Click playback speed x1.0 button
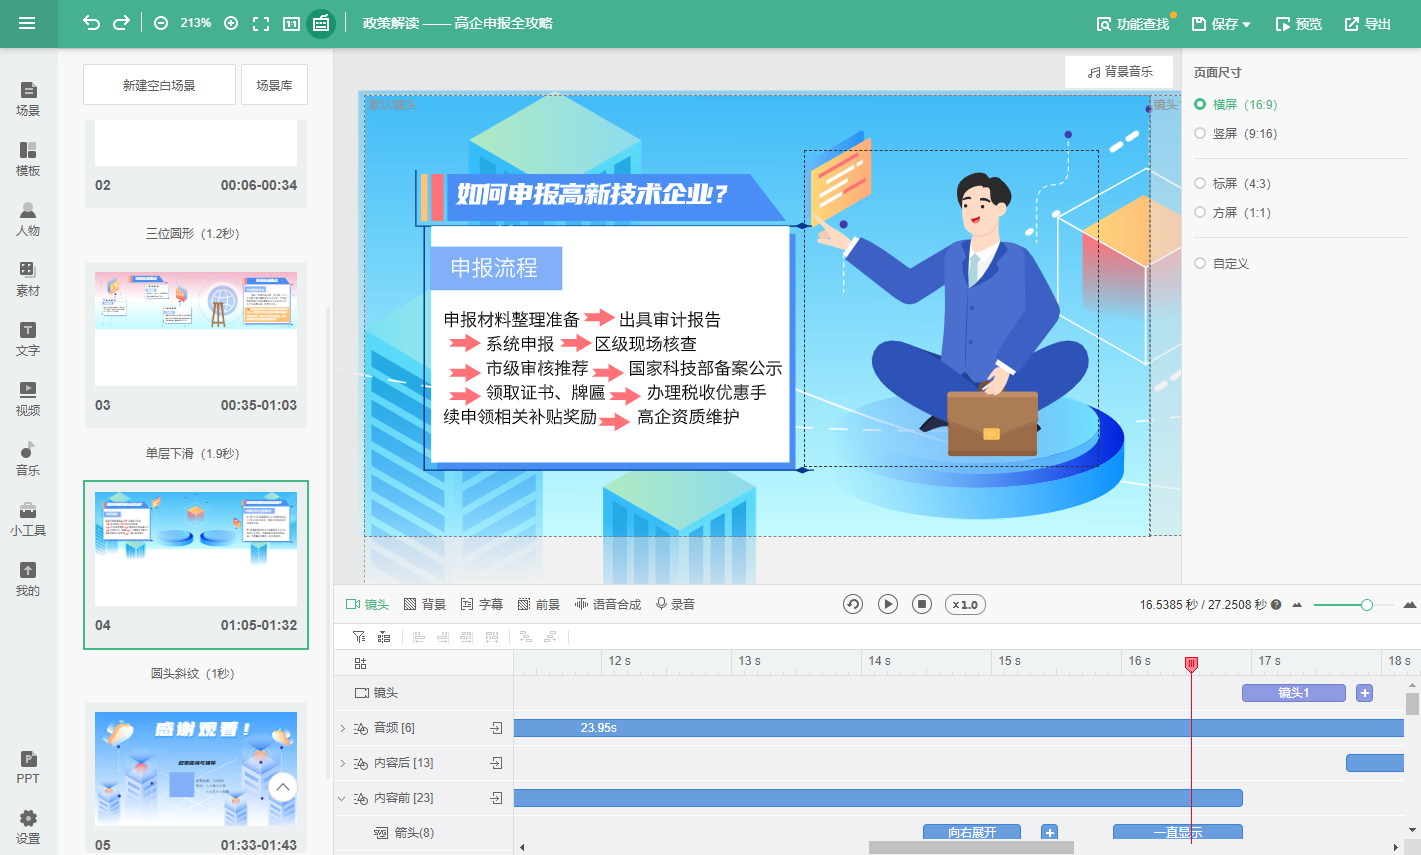This screenshot has height=855, width=1421. [x=965, y=604]
